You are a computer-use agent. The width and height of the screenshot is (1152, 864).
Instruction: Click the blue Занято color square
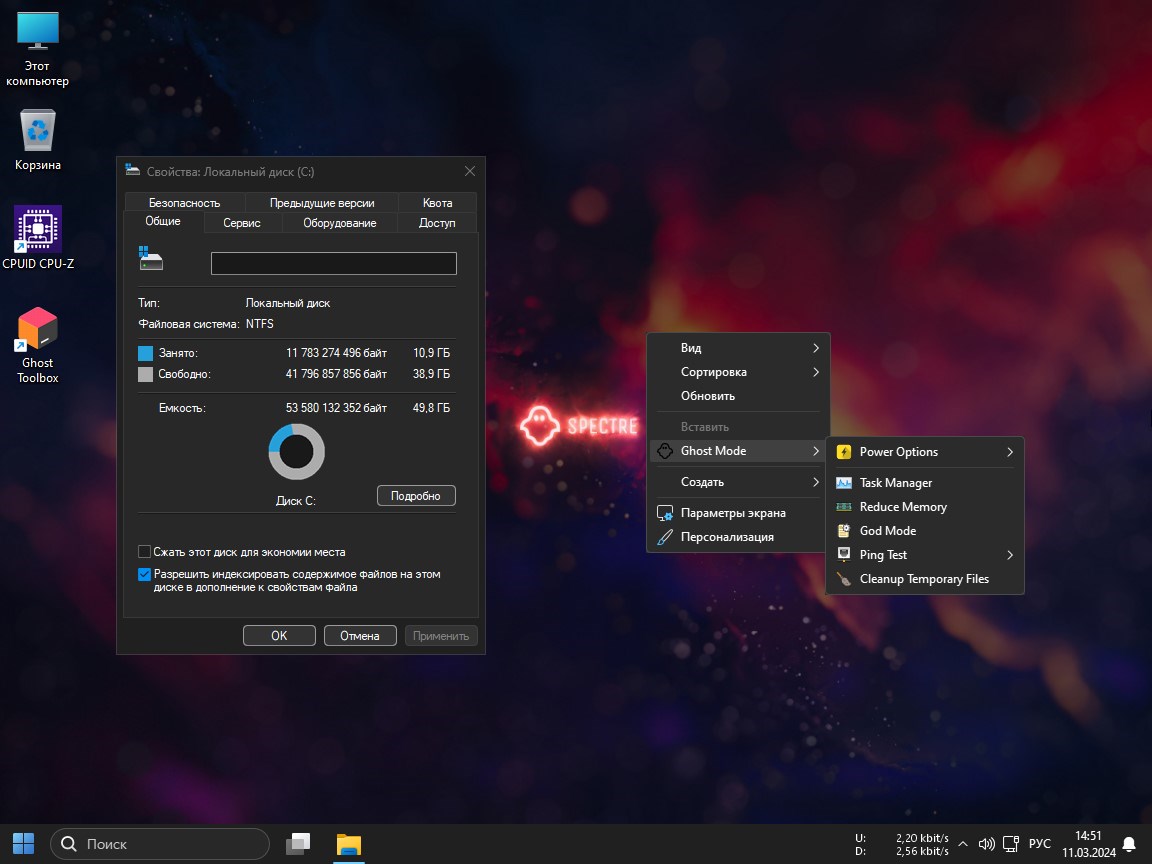(145, 353)
